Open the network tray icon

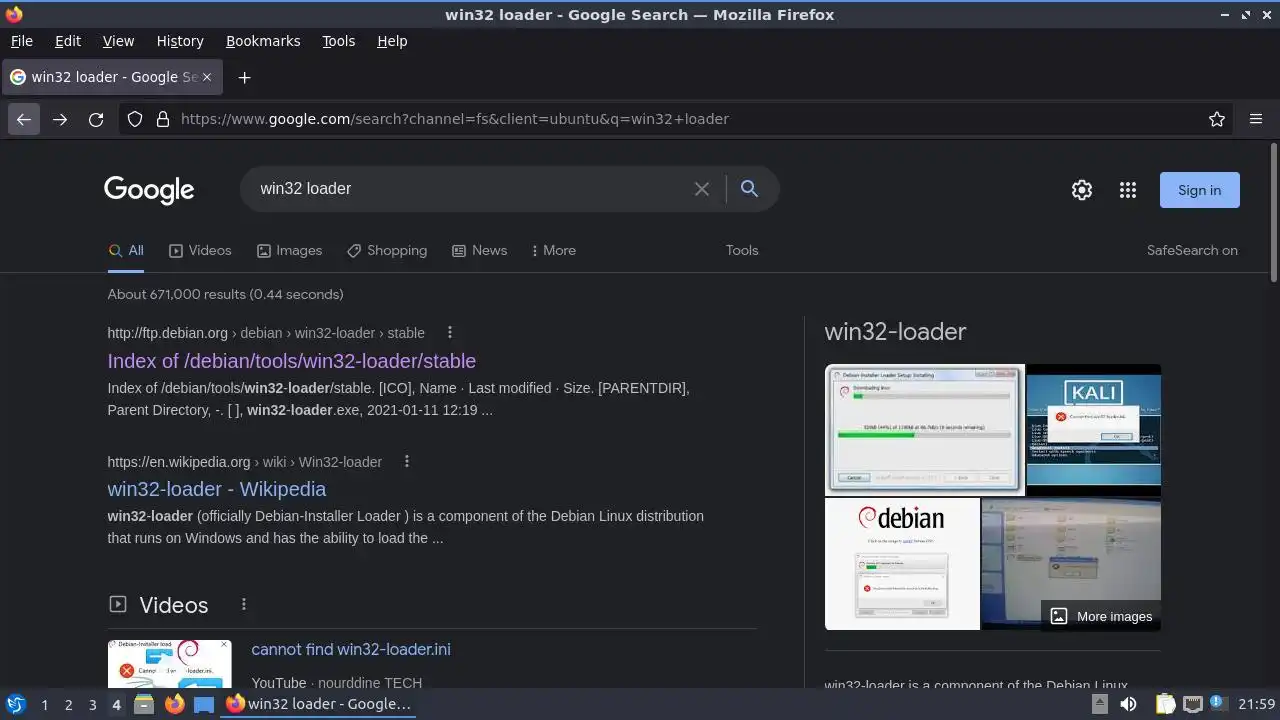pyautogui.click(x=1192, y=704)
